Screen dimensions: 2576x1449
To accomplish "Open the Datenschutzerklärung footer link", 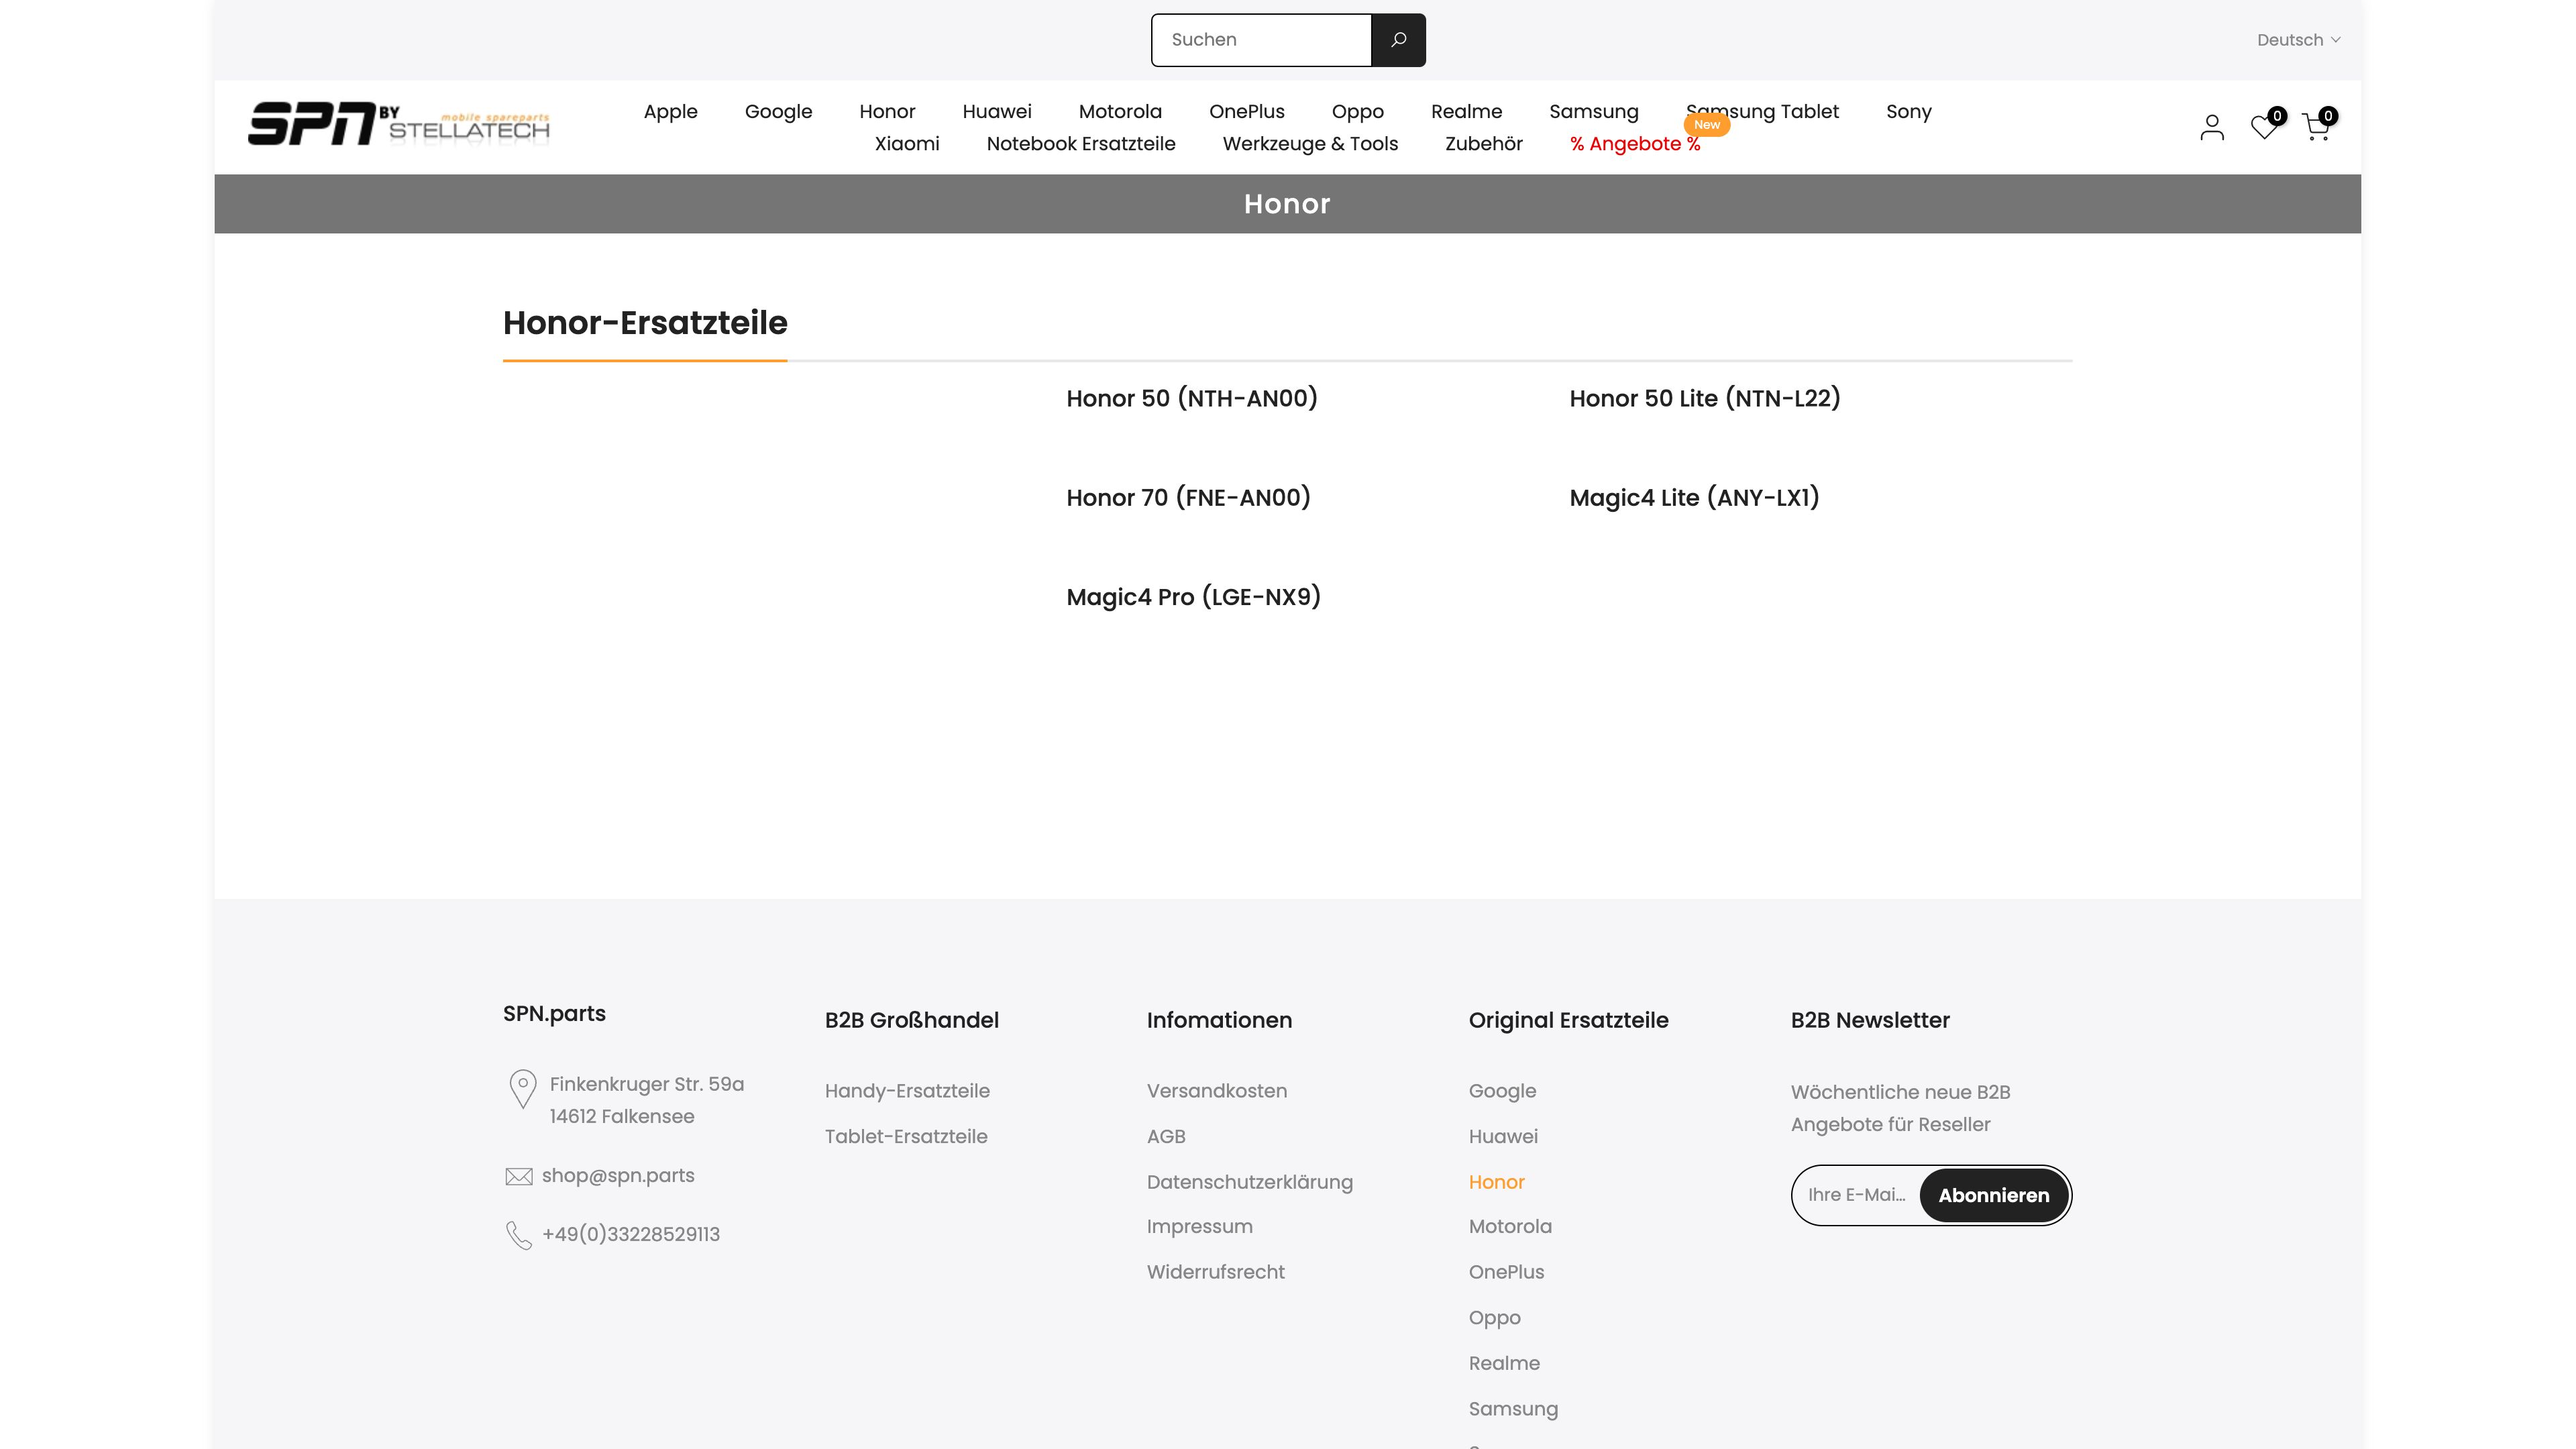I will [1250, 1181].
